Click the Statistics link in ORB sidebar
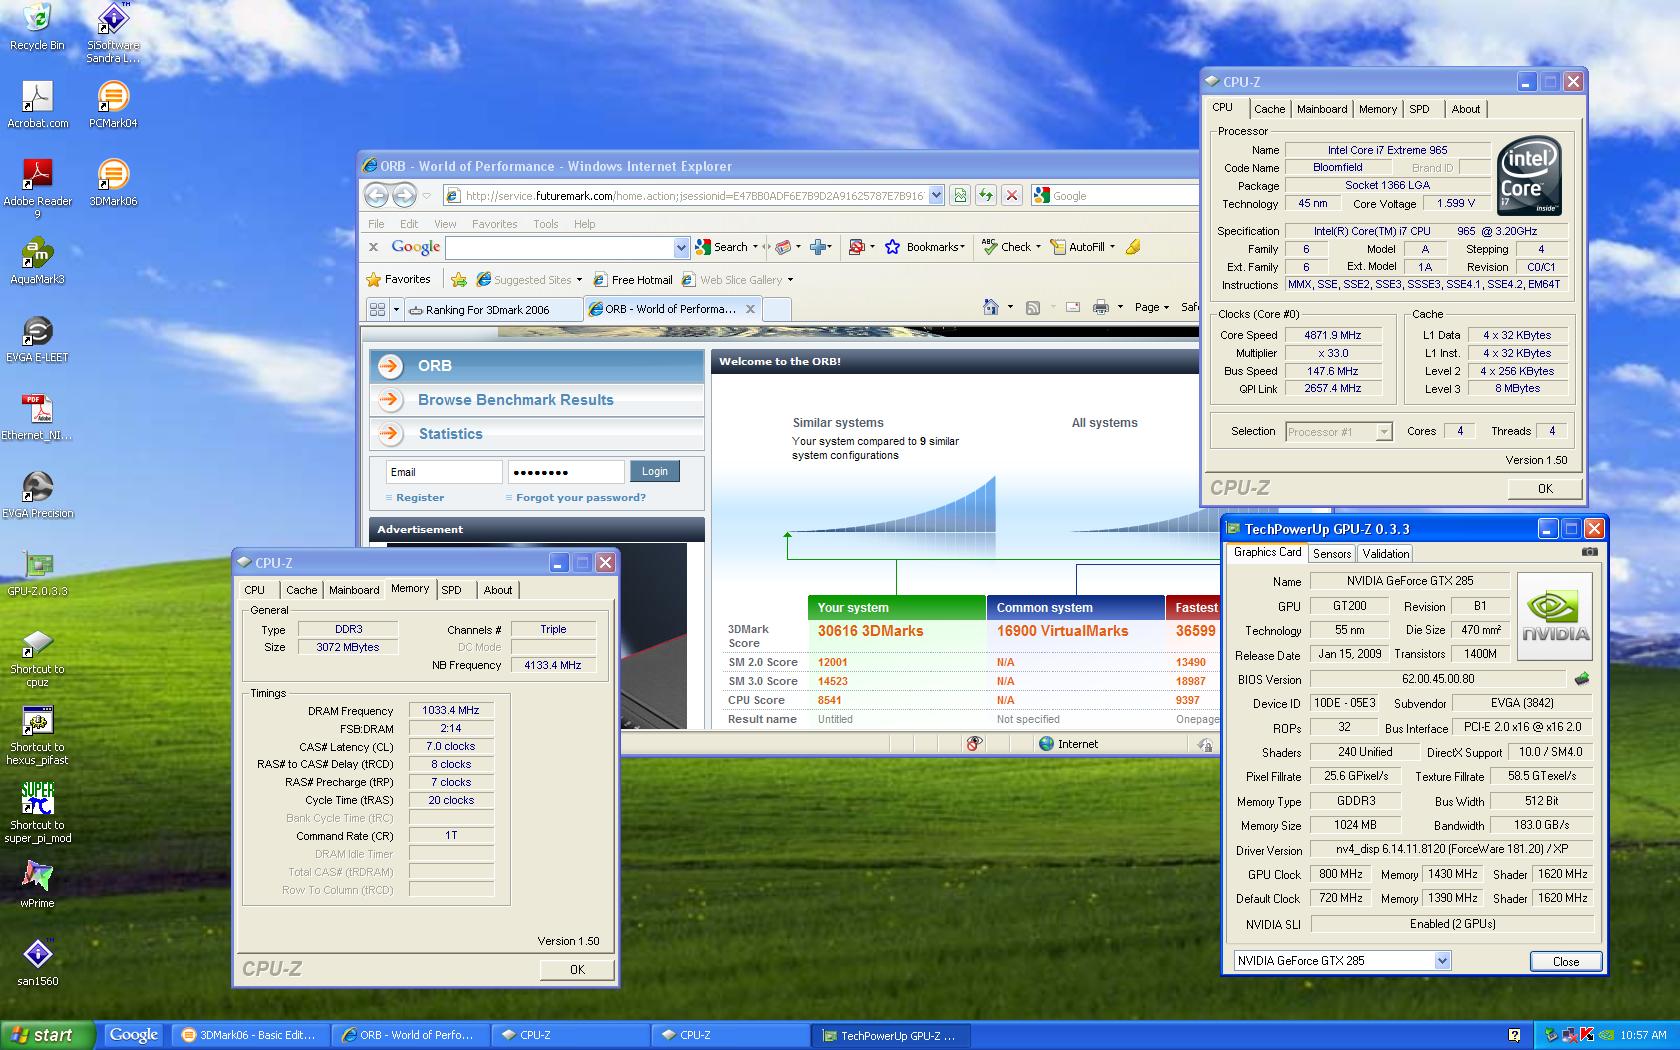This screenshot has width=1680, height=1050. [450, 434]
